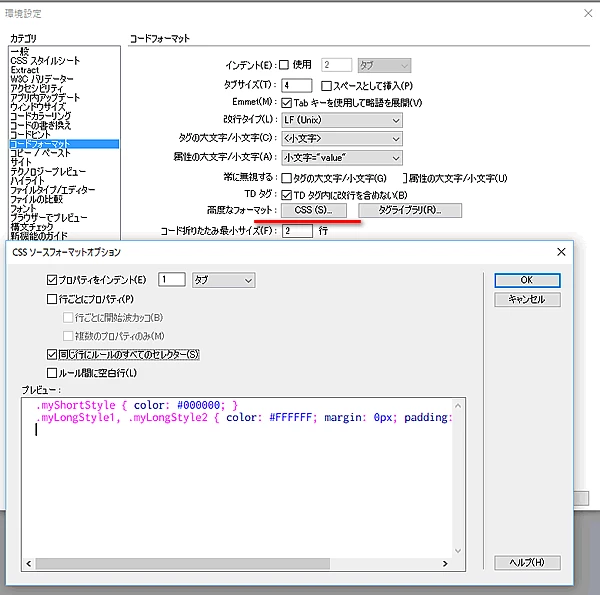Toggle Emmet Tab キー expansion checkbox
This screenshot has height=595, width=600.
coord(286,103)
